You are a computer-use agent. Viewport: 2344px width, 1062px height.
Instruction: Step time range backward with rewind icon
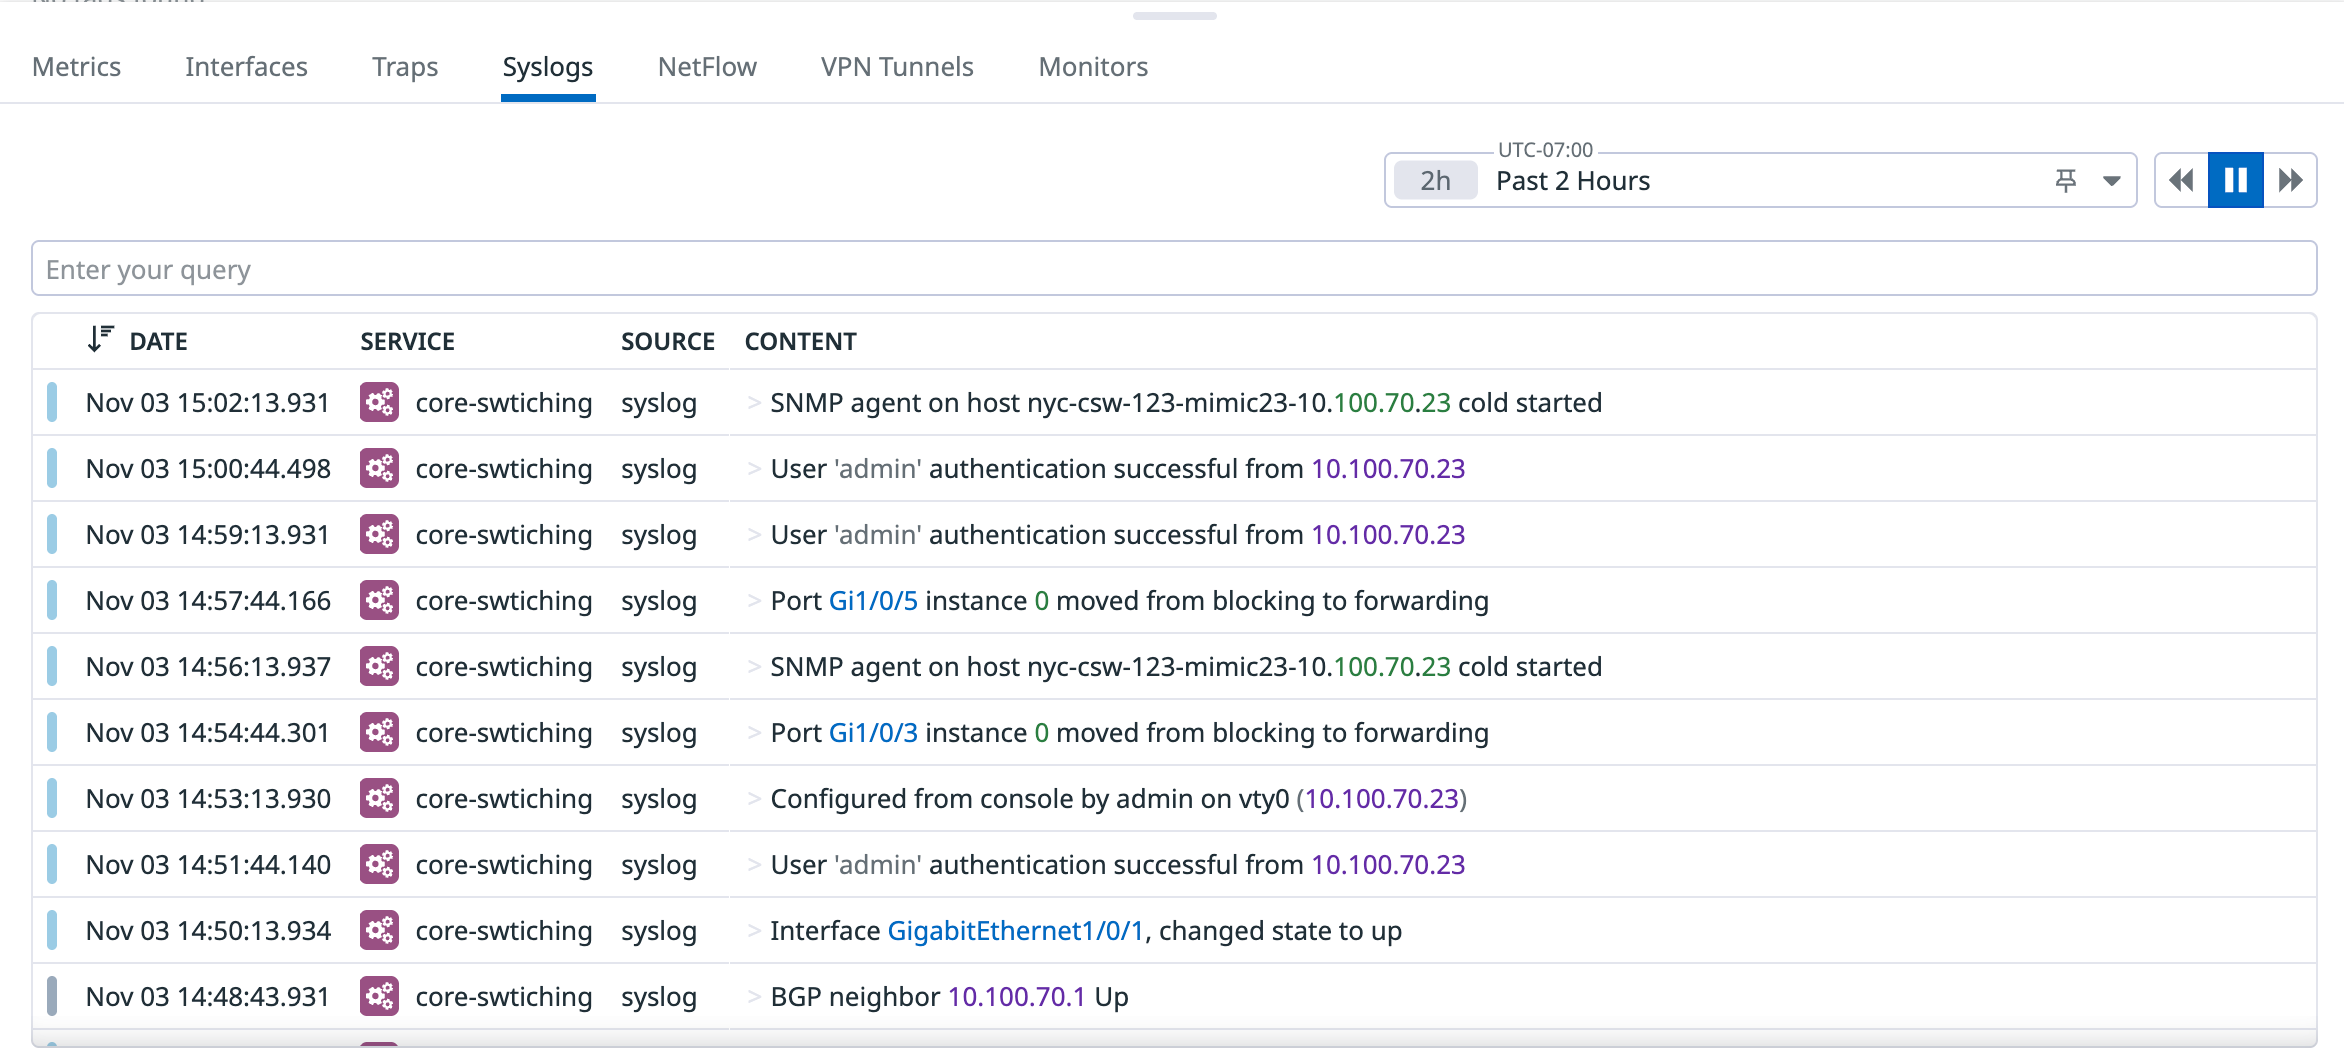(2181, 181)
